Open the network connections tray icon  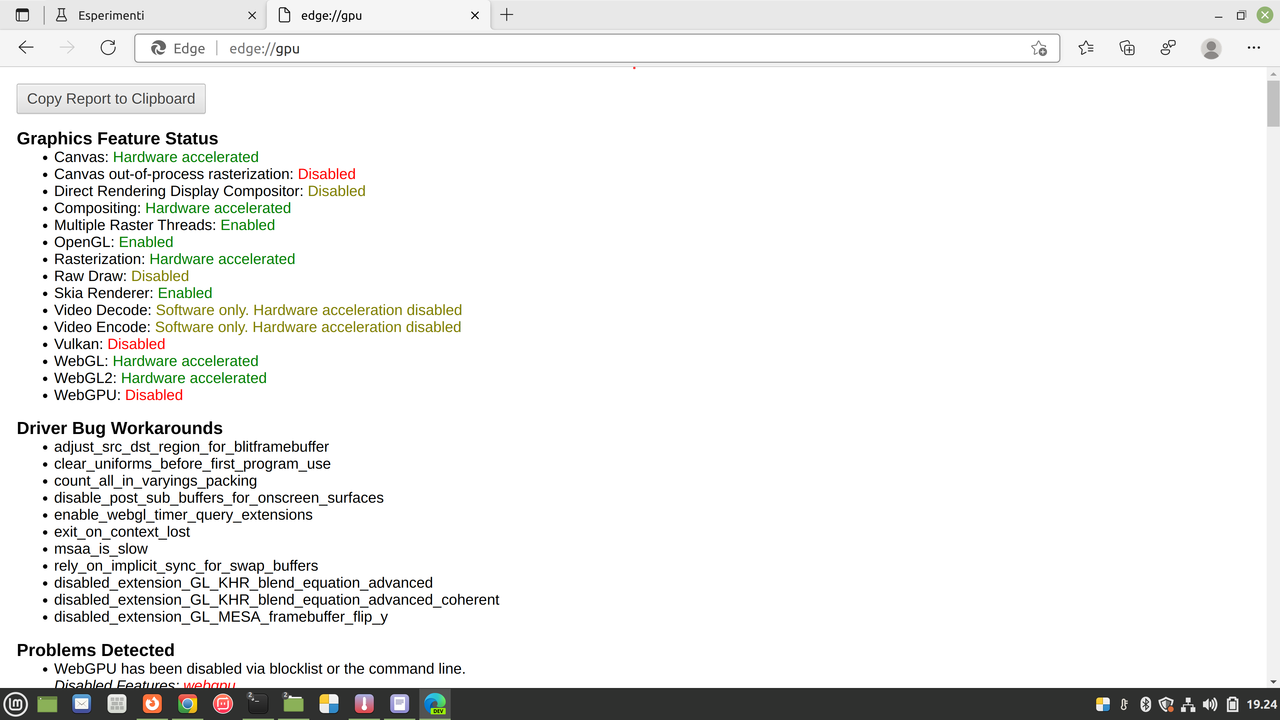[1188, 704]
